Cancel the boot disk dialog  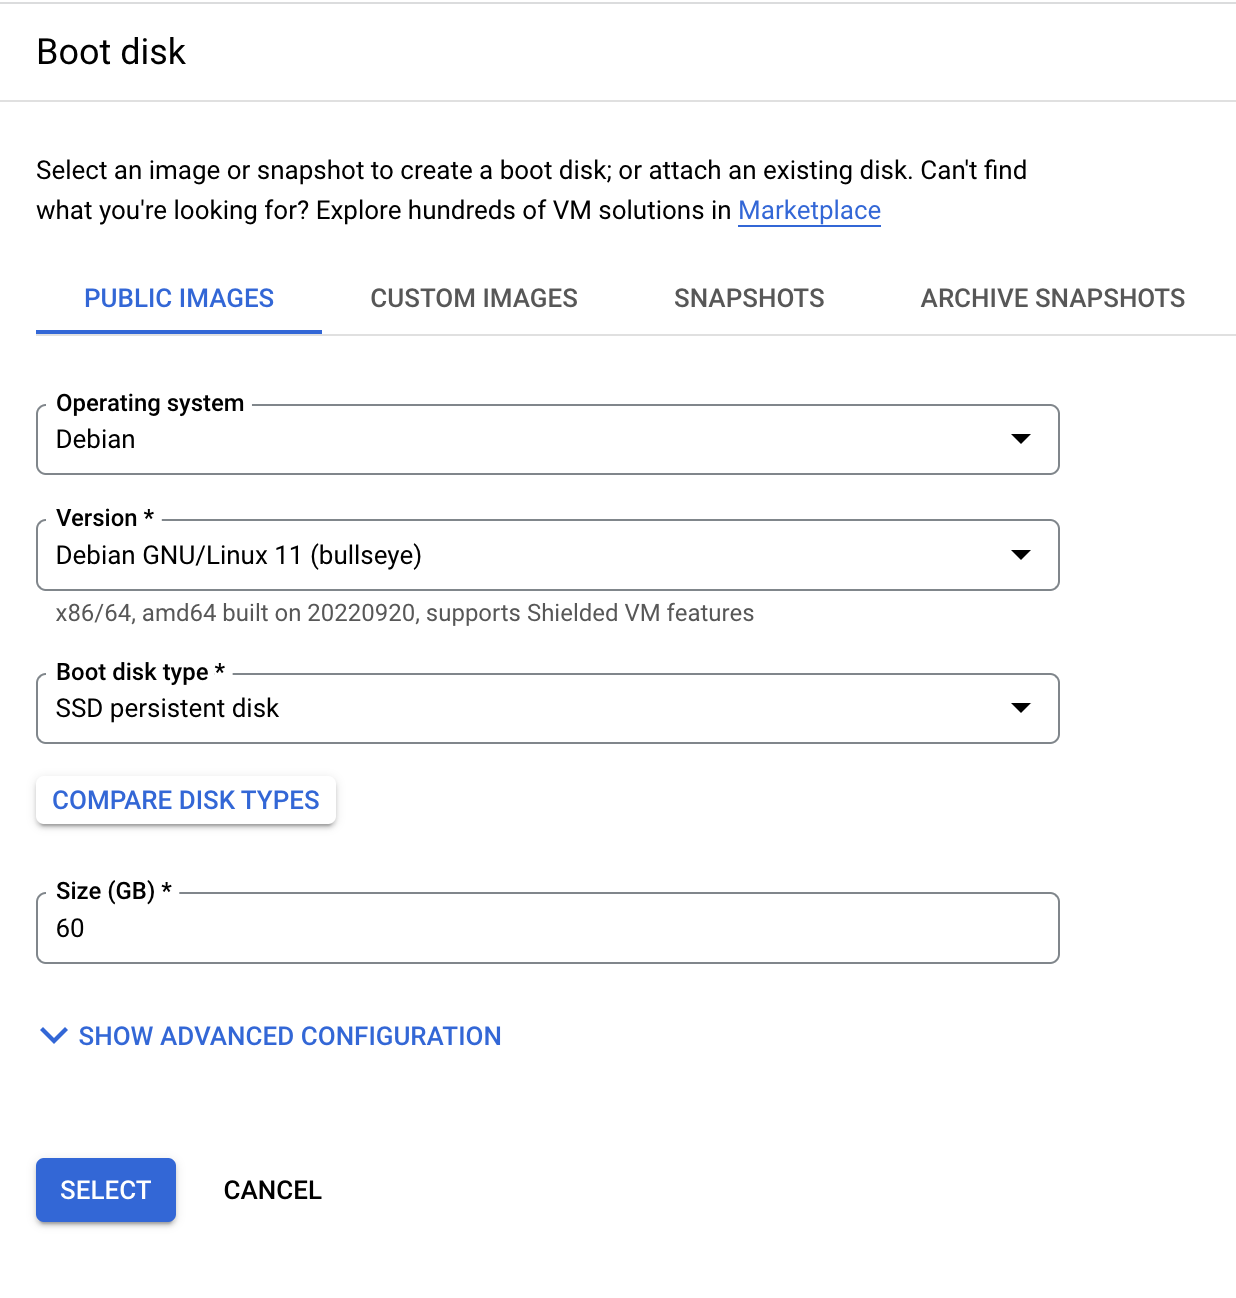pos(272,1190)
